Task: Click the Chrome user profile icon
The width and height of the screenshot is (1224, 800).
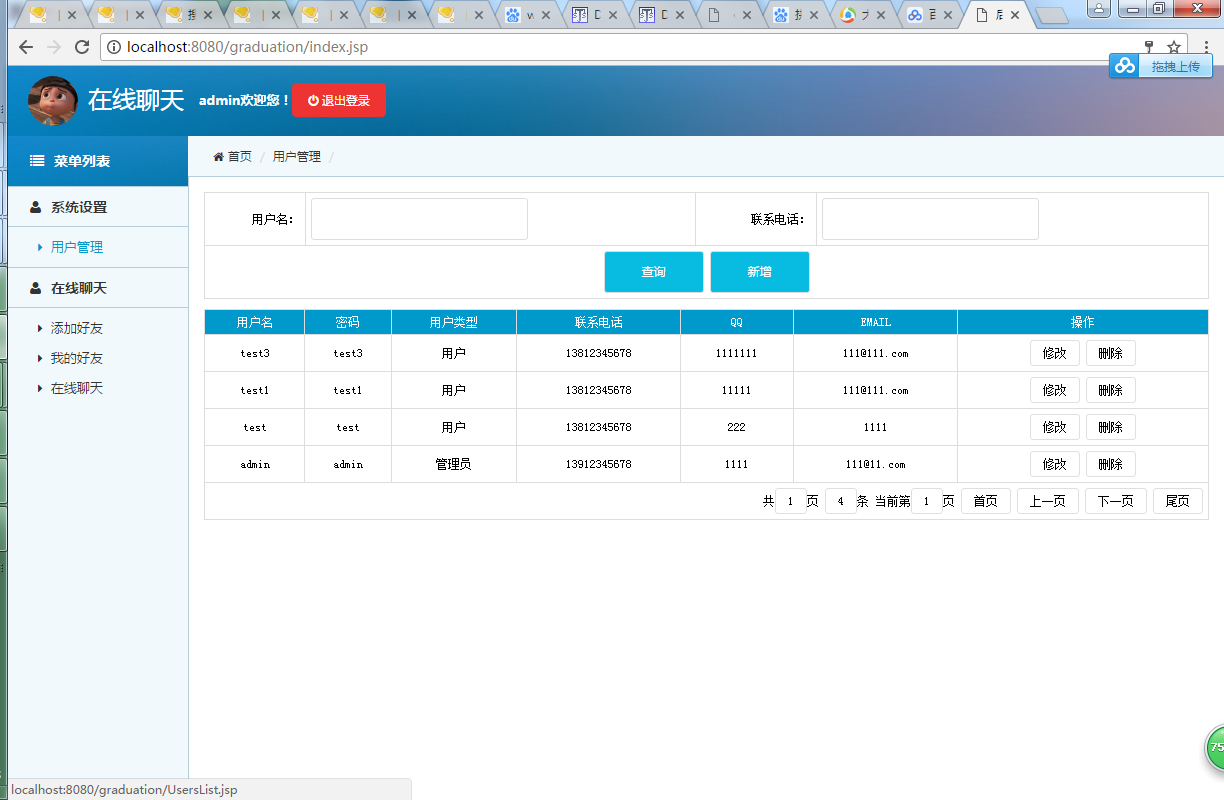Action: tap(1098, 9)
